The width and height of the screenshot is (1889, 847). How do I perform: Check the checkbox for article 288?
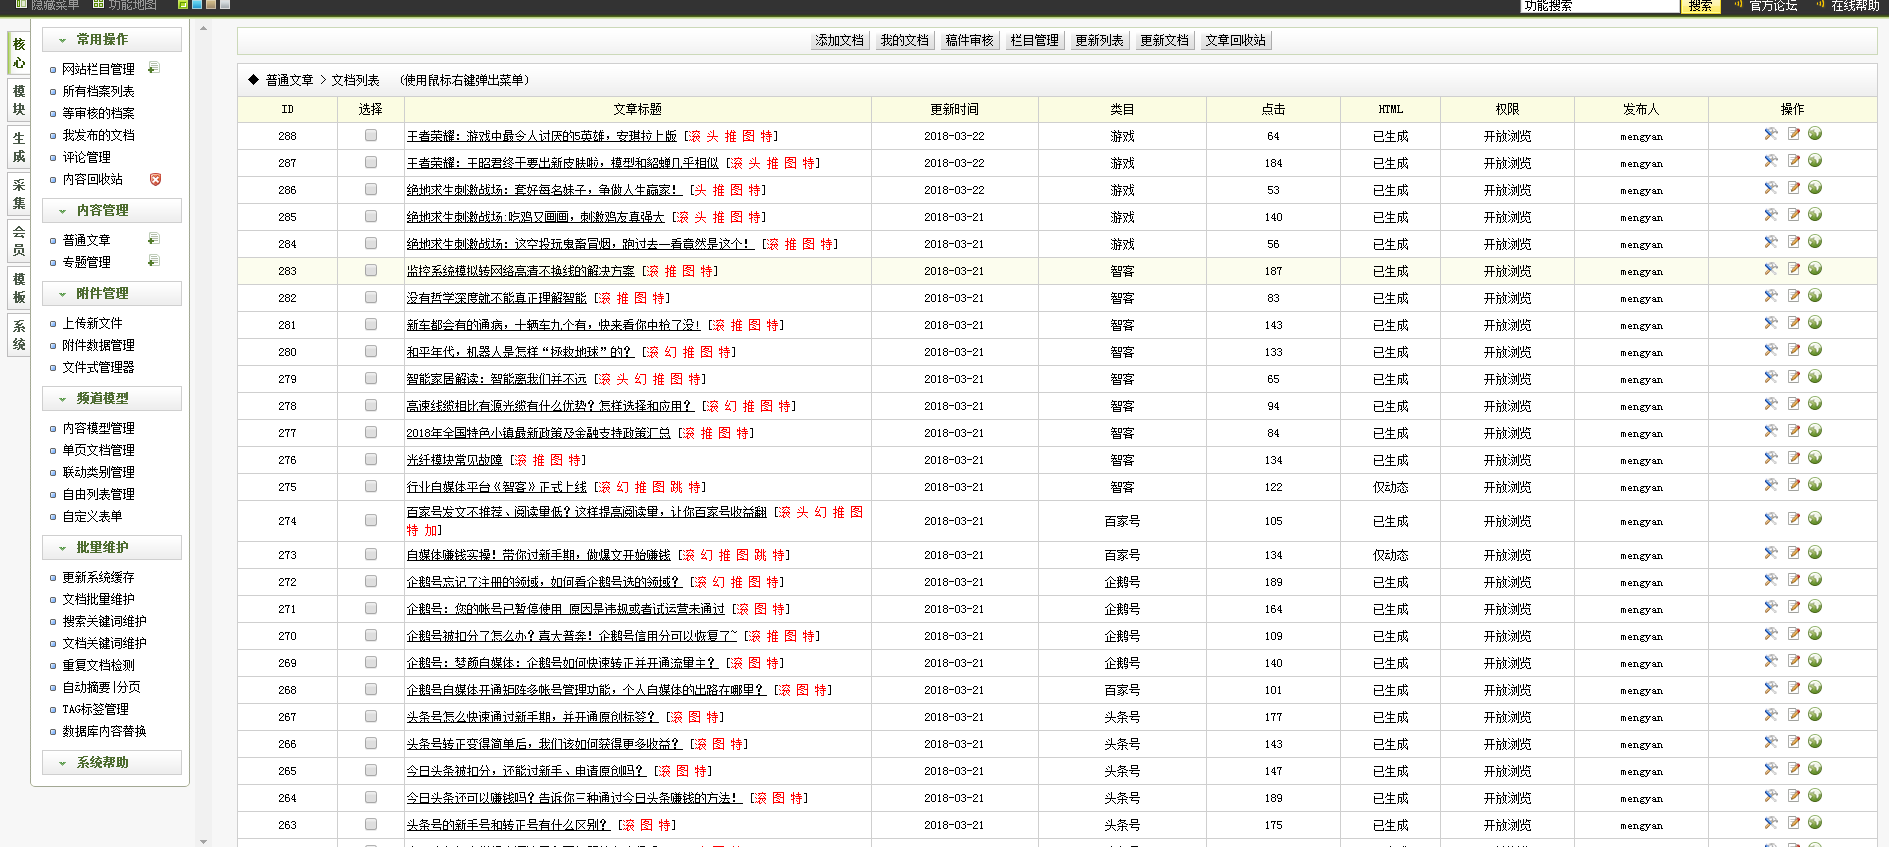[x=371, y=135]
